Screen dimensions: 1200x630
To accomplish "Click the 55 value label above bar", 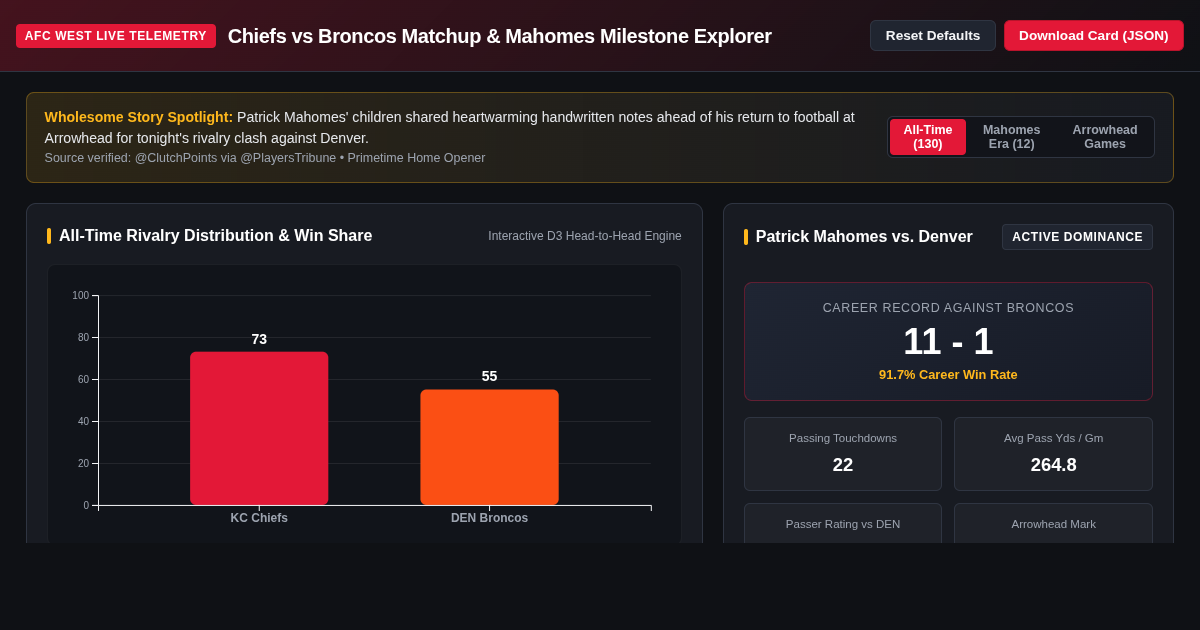I will pyautogui.click(x=489, y=376).
